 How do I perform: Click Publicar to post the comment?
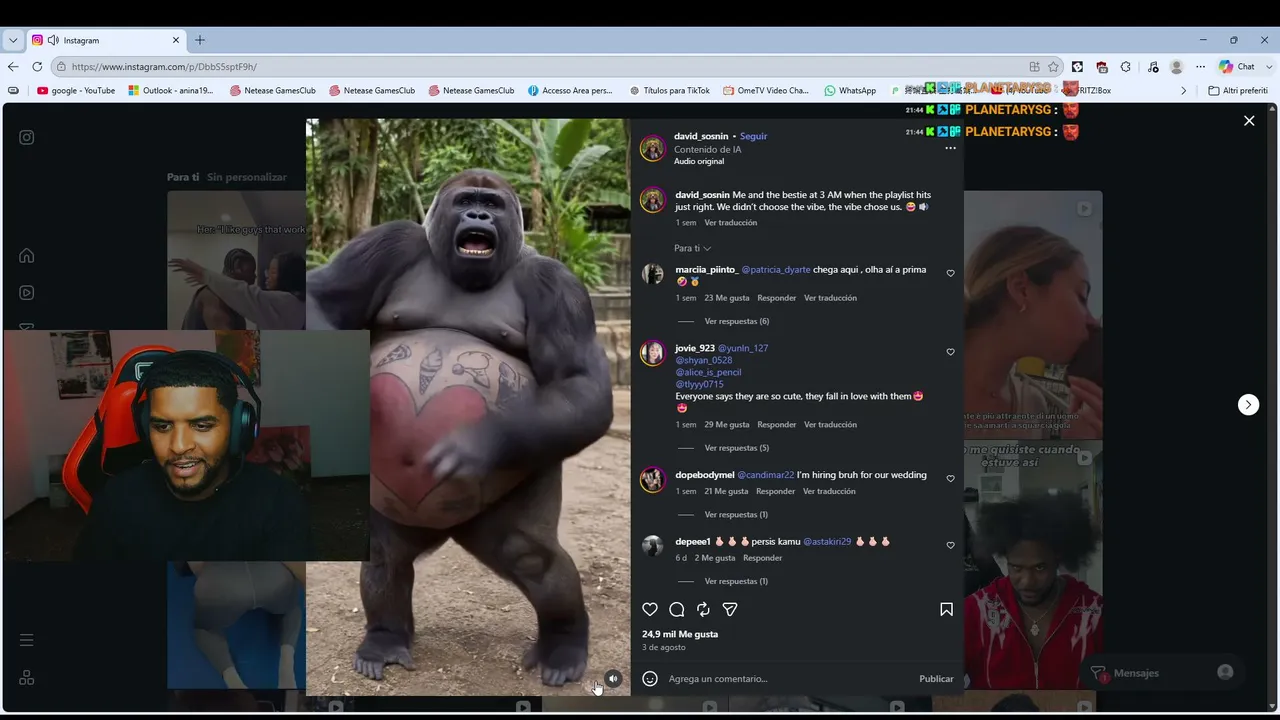pos(936,679)
